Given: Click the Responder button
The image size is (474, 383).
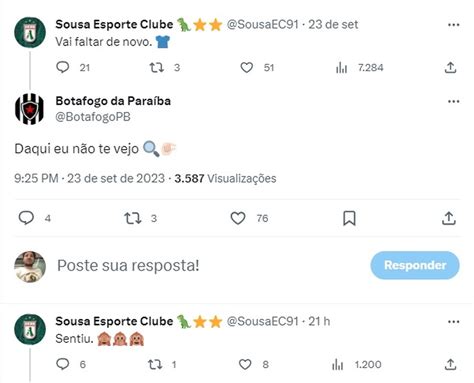Looking at the screenshot, I should [x=415, y=265].
